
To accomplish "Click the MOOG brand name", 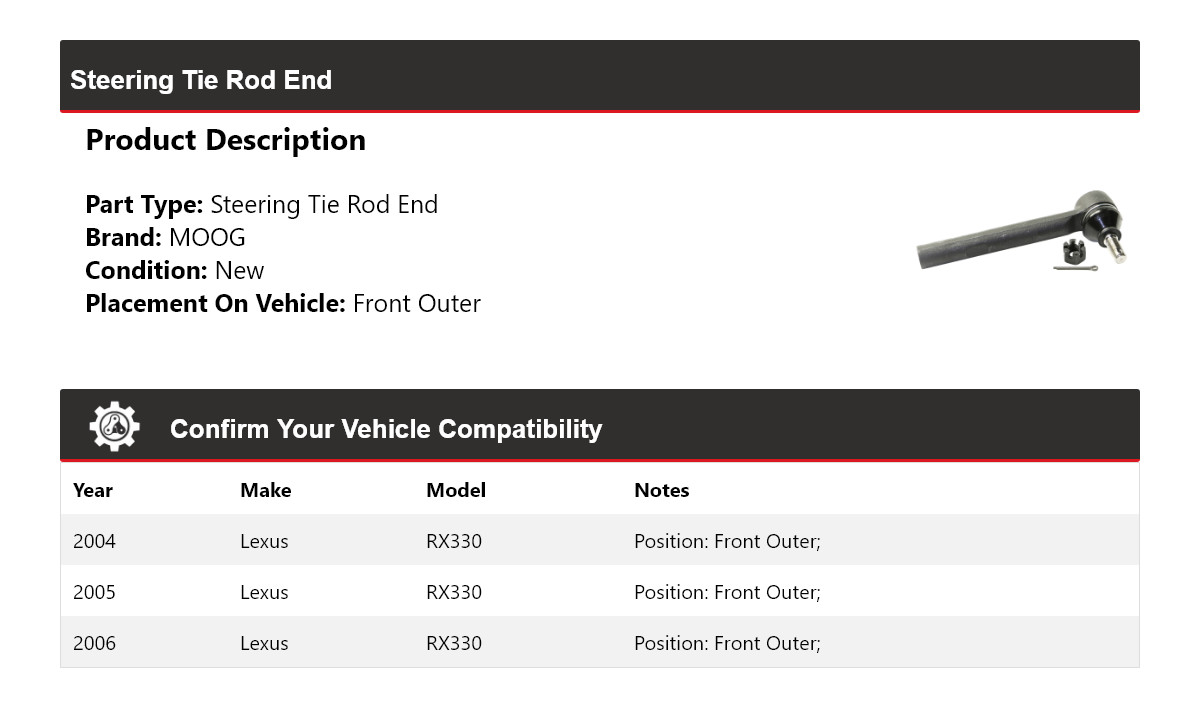I will click(x=207, y=238).
